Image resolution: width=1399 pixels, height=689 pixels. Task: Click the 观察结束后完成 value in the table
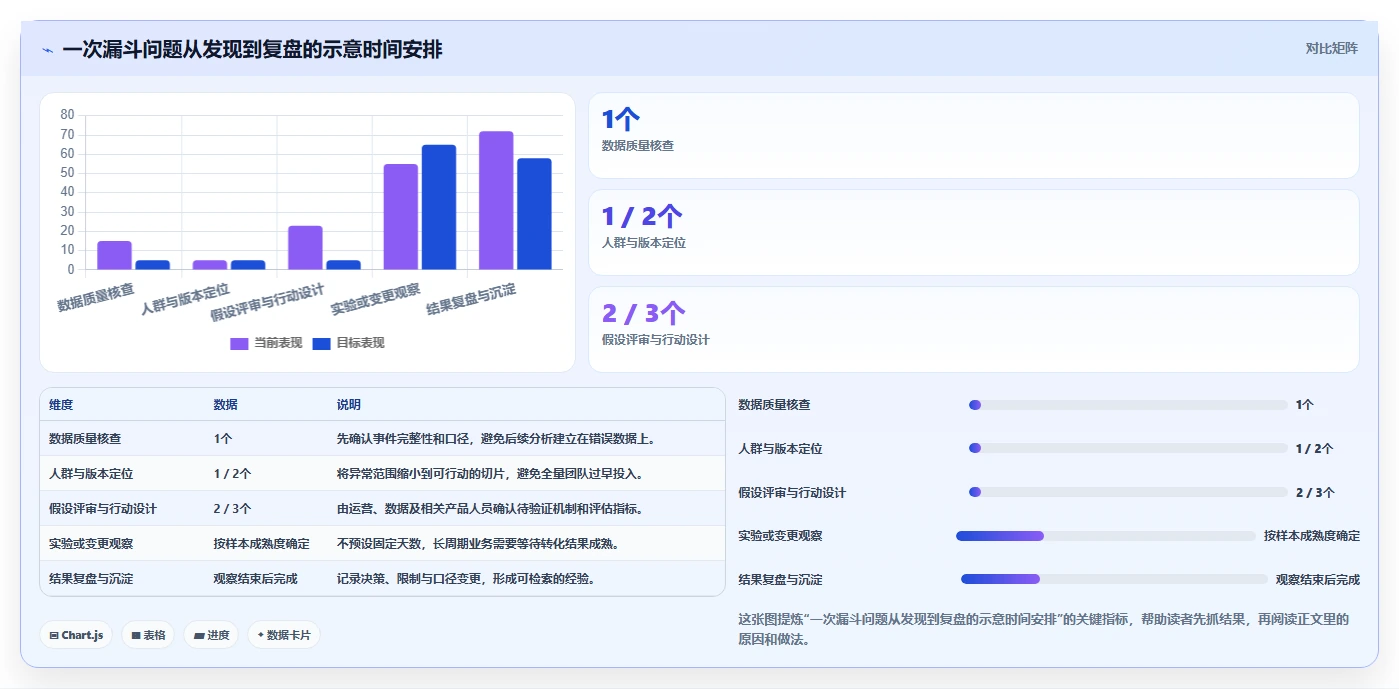coord(255,579)
